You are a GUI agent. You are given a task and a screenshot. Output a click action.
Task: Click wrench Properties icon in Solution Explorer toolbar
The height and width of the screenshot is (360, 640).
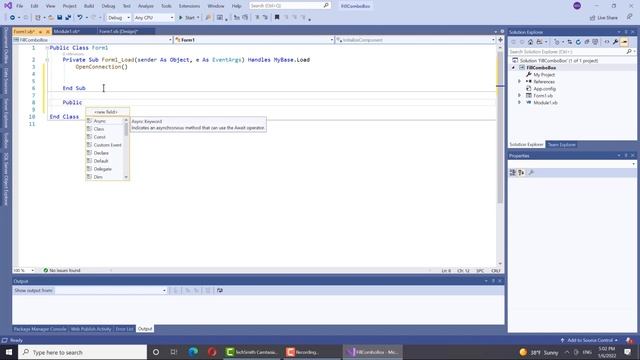(x=615, y=42)
